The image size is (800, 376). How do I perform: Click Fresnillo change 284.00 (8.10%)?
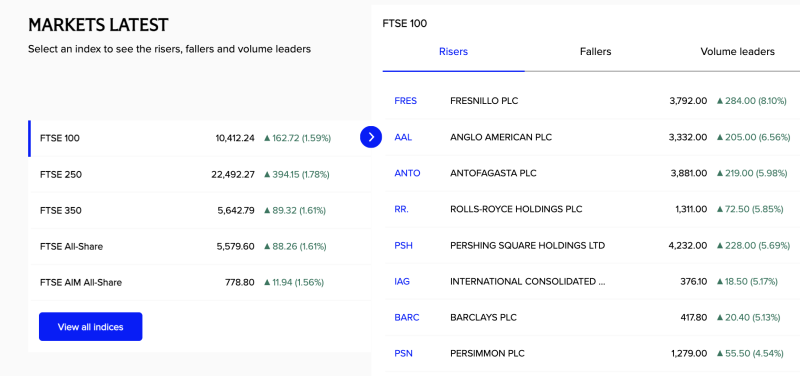tap(752, 101)
